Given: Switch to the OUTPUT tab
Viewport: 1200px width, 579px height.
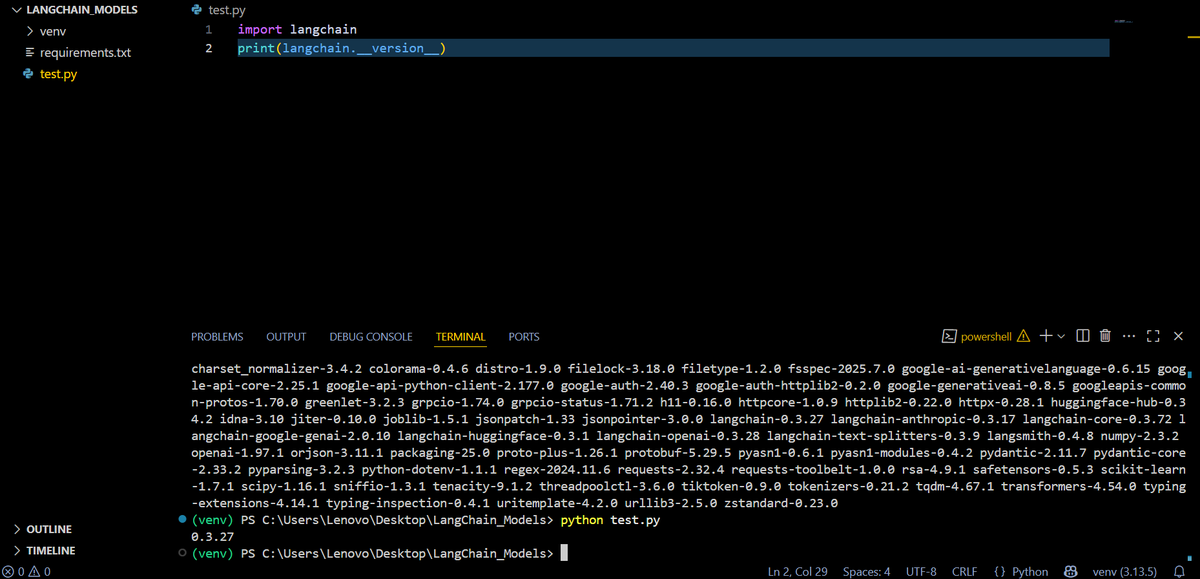Looking at the screenshot, I should (286, 337).
